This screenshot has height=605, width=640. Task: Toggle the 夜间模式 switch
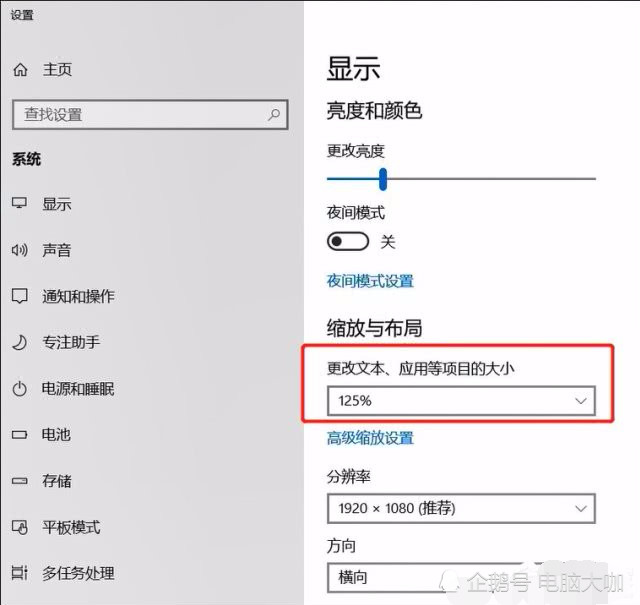348,241
